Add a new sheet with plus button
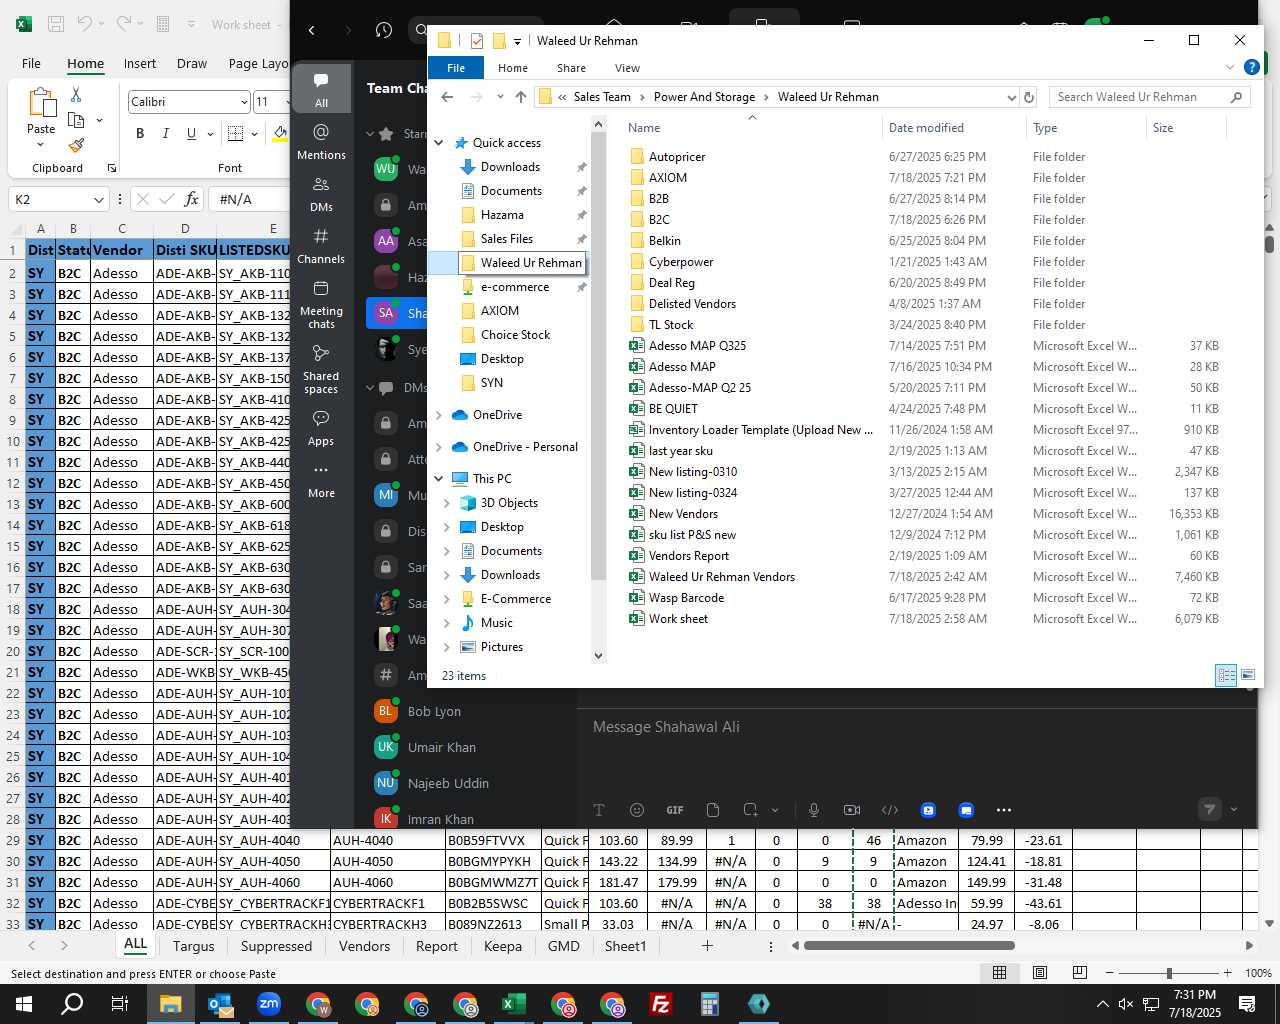 click(x=707, y=946)
